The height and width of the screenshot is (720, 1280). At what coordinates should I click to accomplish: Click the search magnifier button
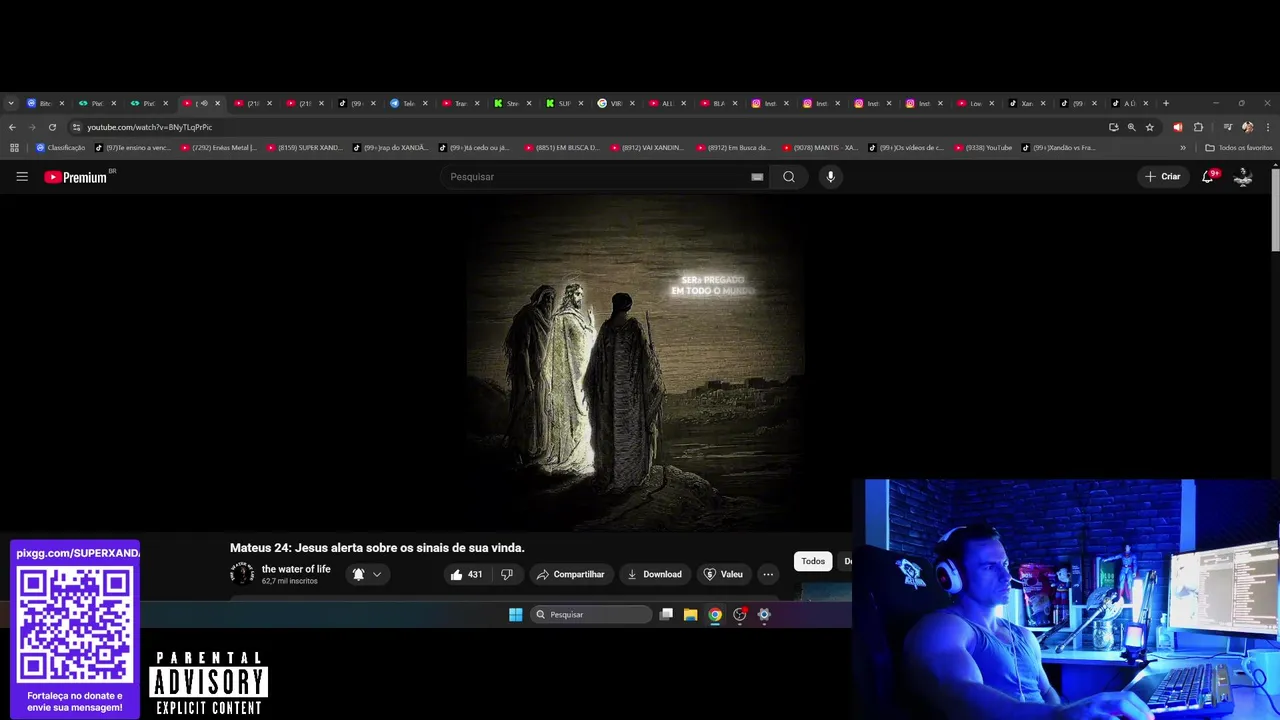(789, 177)
